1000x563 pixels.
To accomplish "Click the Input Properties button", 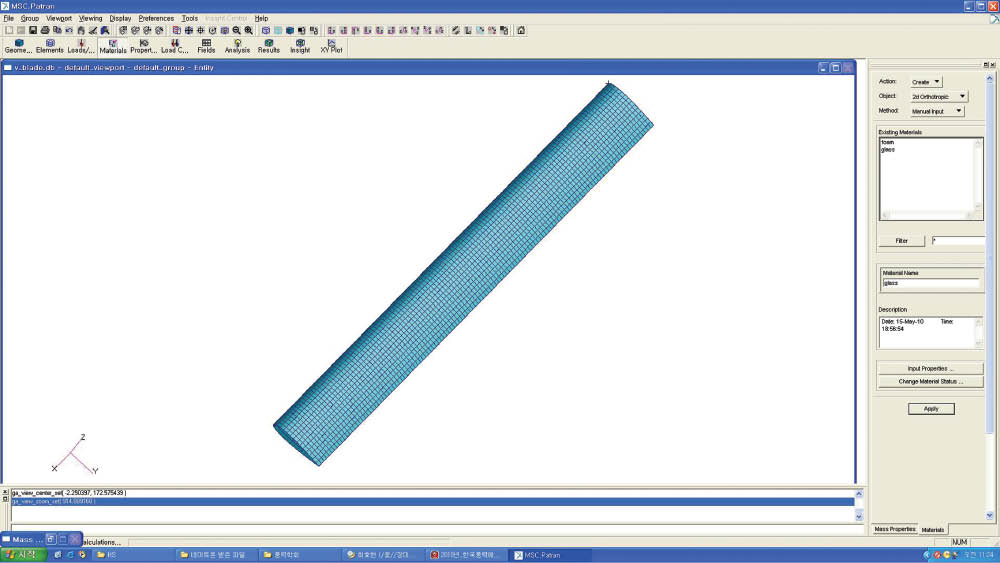I will click(930, 368).
